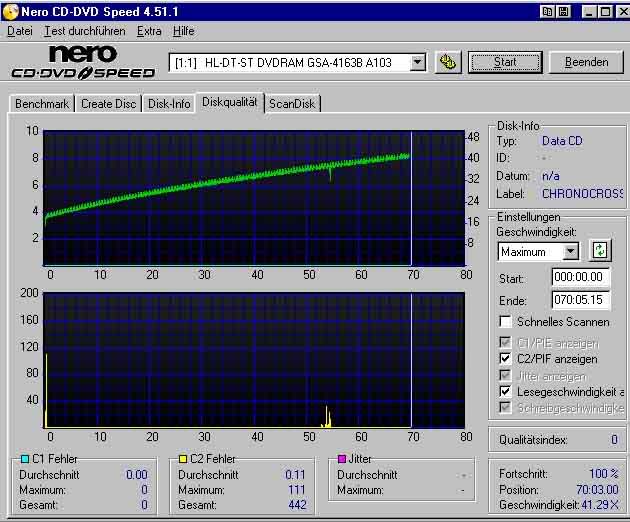Click the green read speed graph
Image resolution: width=630 pixels, height=522 pixels.
pos(254,198)
